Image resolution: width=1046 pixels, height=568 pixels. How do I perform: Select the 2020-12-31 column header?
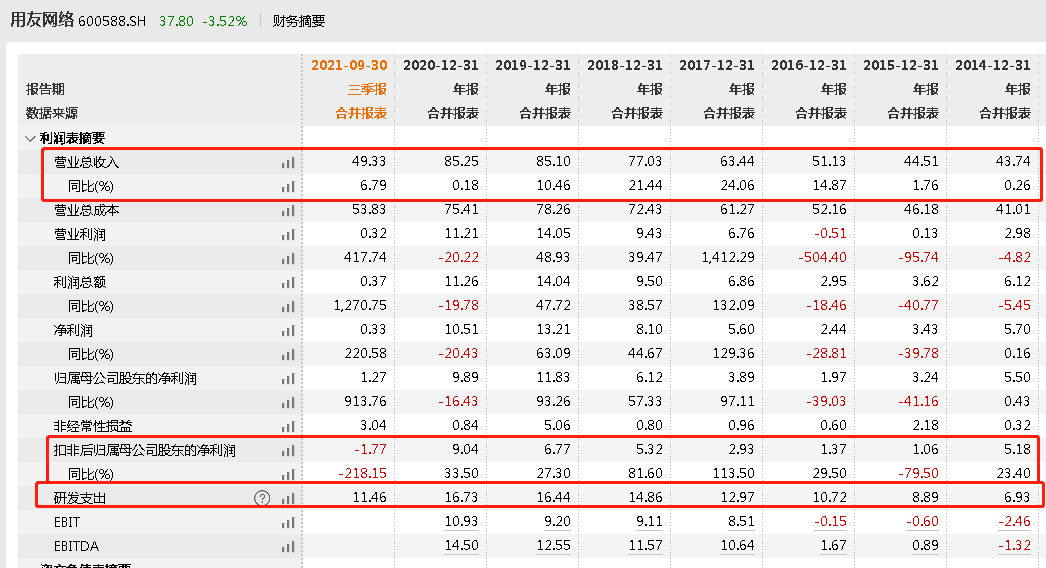(441, 65)
